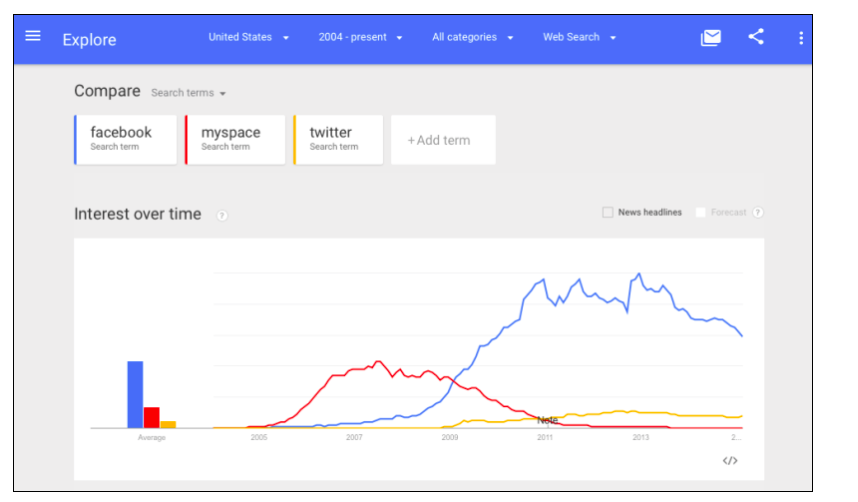858x502 pixels.
Task: Click the help icon next to Forecast
Action: 758,212
